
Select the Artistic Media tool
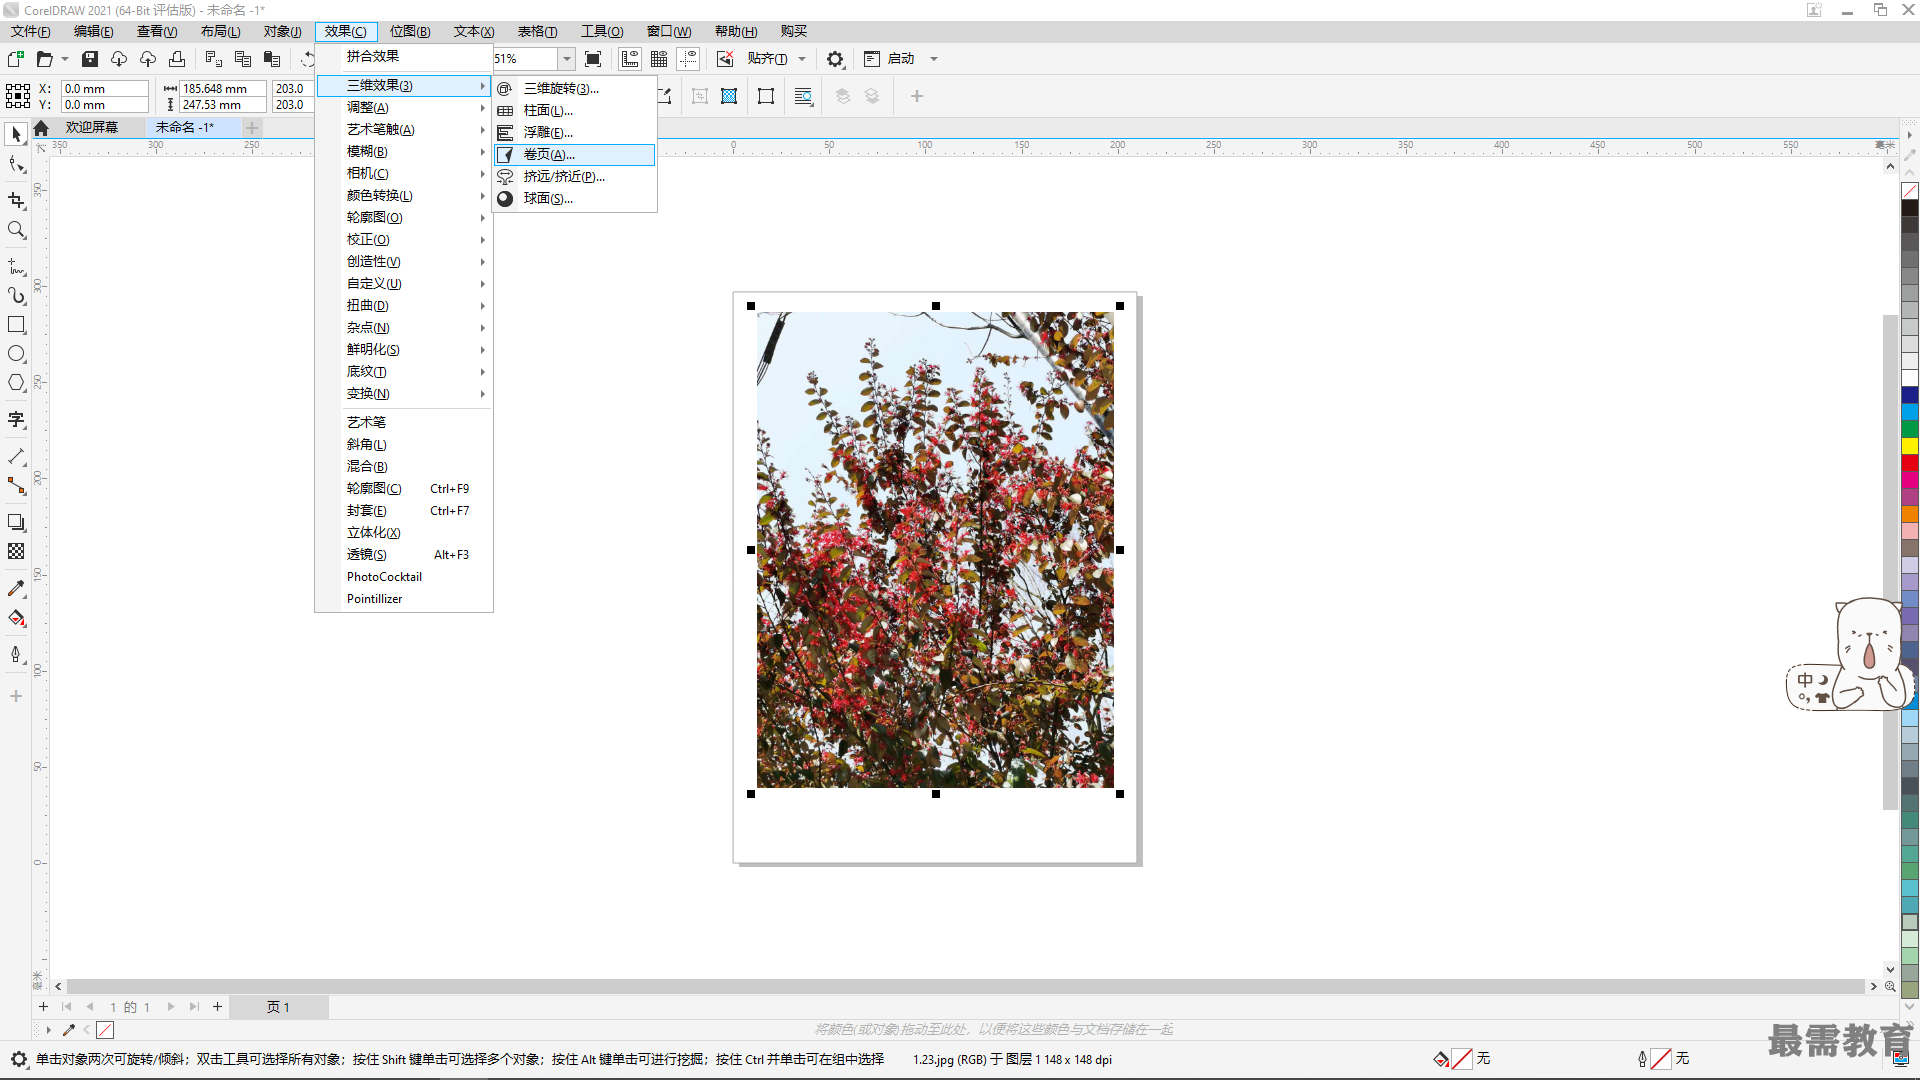[x=16, y=296]
